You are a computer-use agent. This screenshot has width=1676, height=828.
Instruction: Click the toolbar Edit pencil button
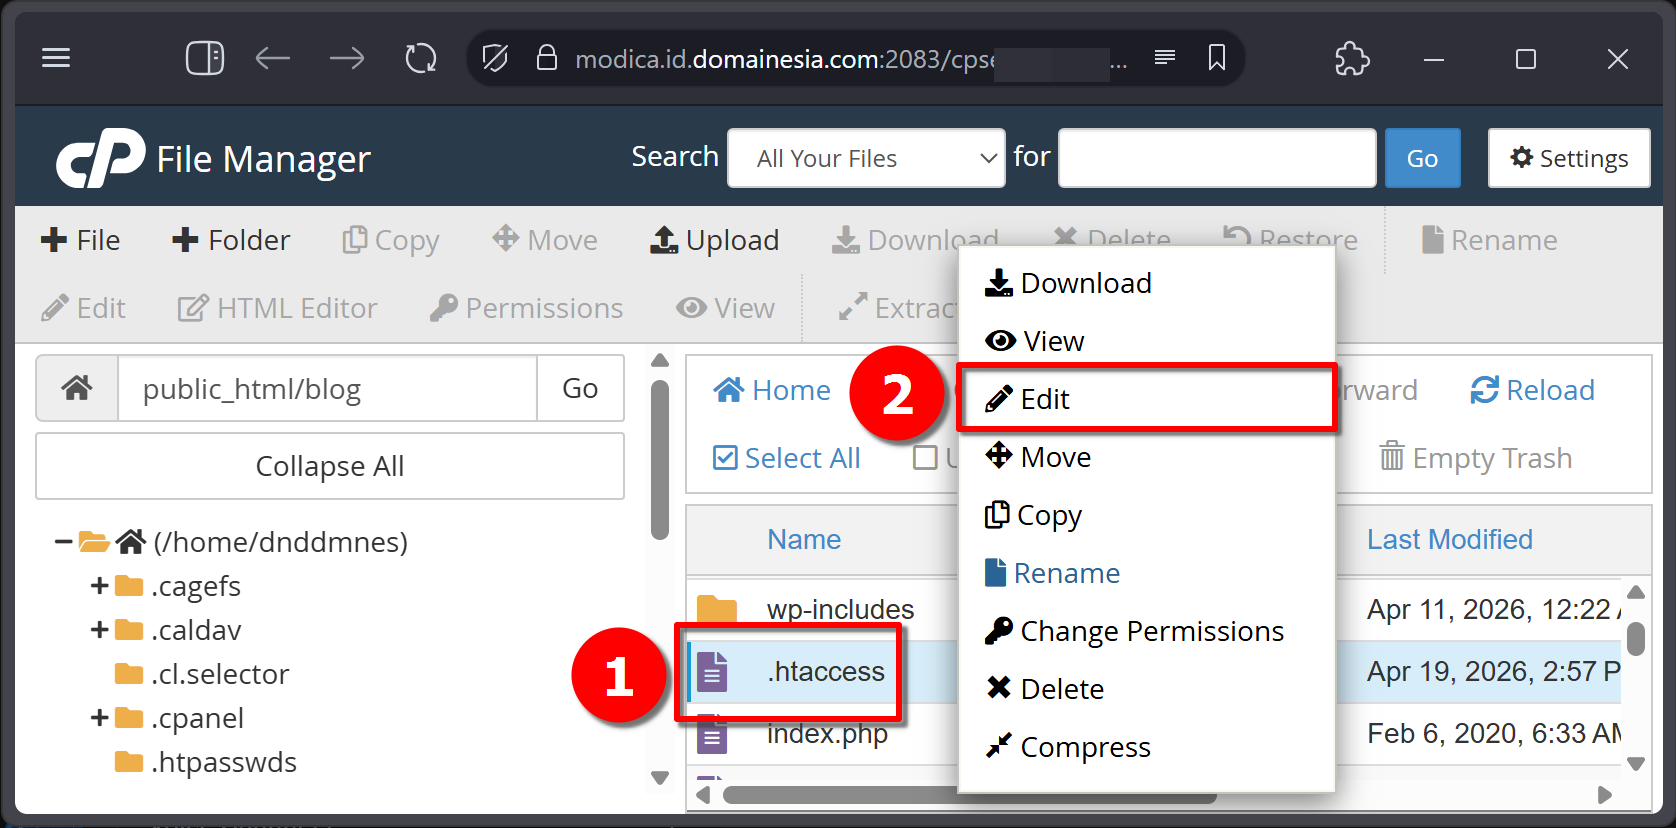[84, 308]
